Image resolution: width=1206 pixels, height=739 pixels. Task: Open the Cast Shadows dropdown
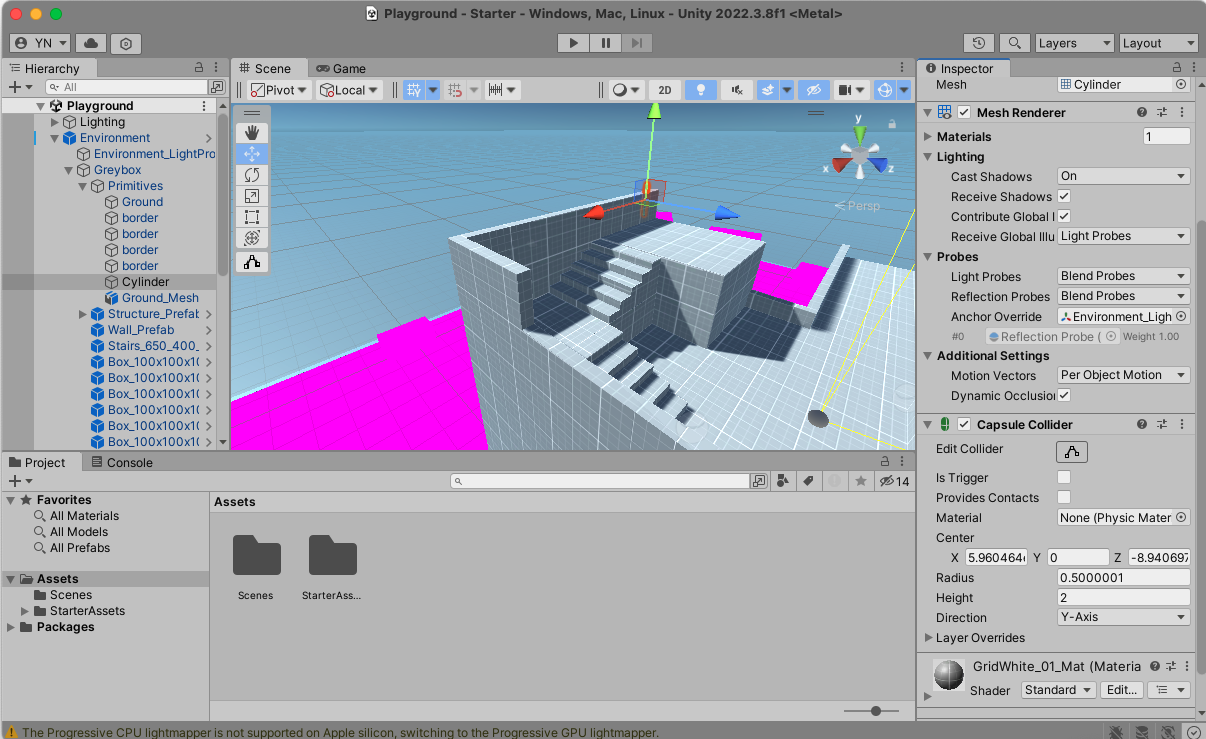click(1123, 176)
